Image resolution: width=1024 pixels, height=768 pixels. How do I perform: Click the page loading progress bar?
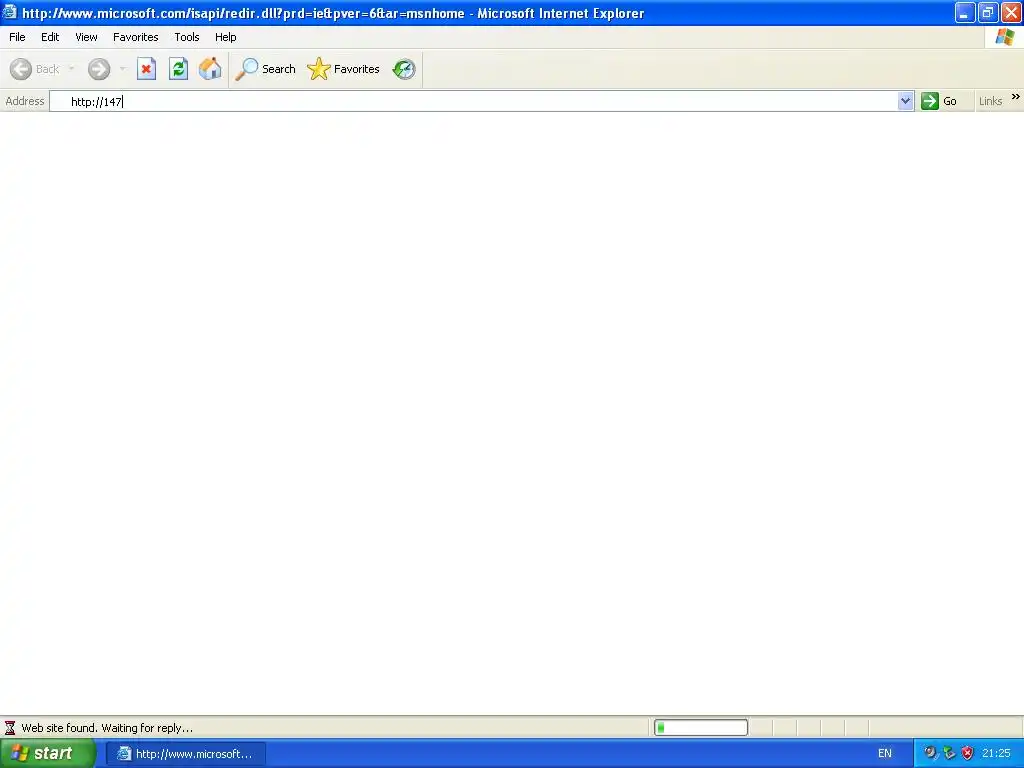tap(701, 728)
